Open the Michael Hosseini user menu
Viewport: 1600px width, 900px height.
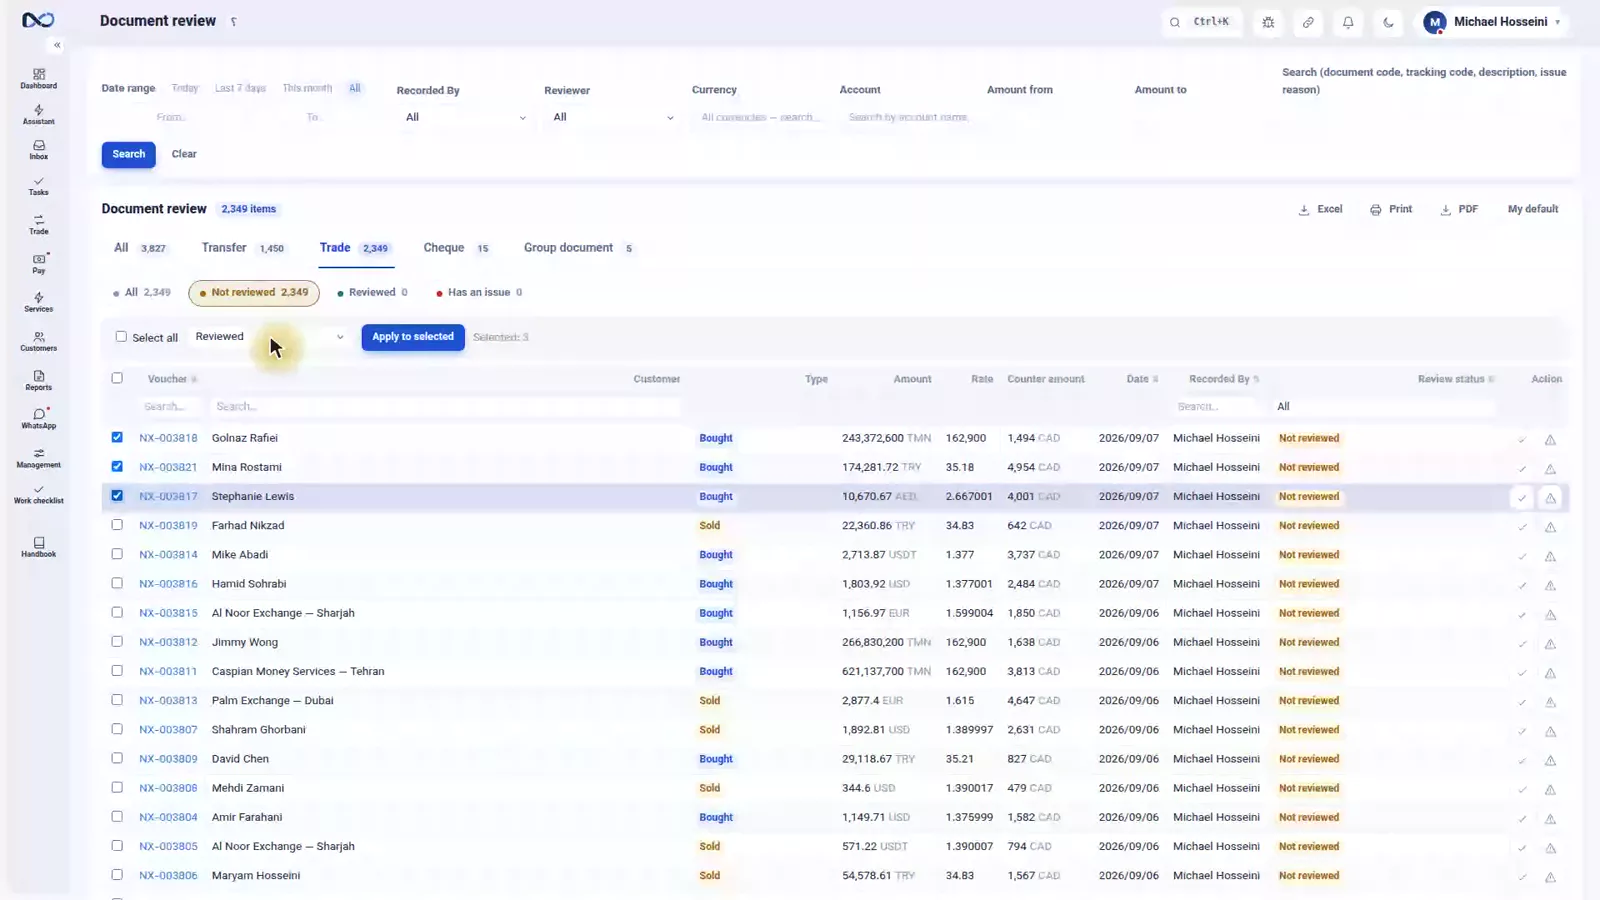(1494, 22)
